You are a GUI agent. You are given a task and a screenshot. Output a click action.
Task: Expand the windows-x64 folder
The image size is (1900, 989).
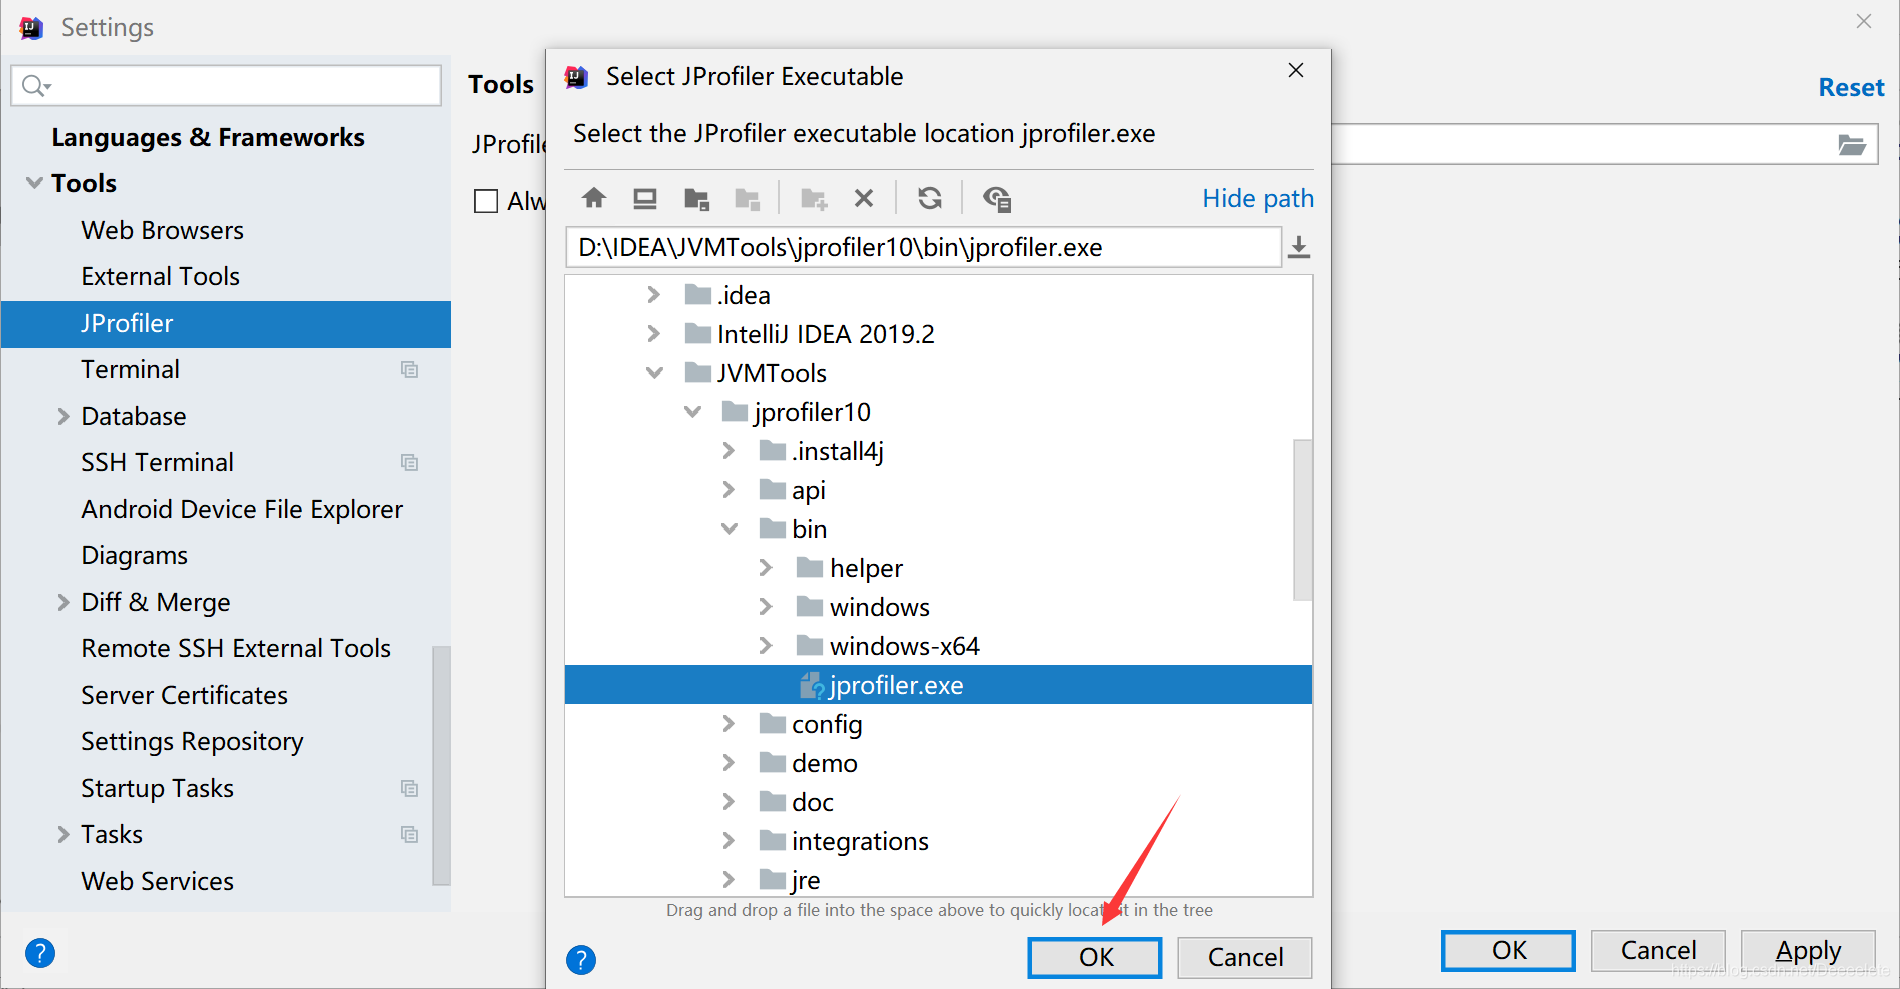click(x=766, y=645)
